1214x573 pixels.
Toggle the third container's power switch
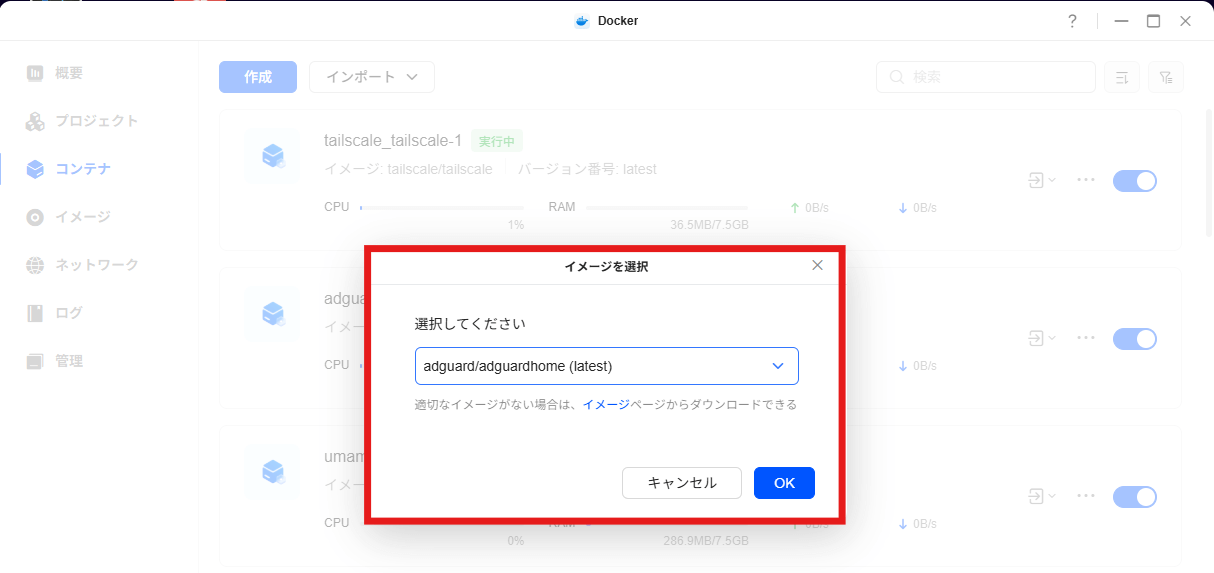pyautogui.click(x=1135, y=496)
